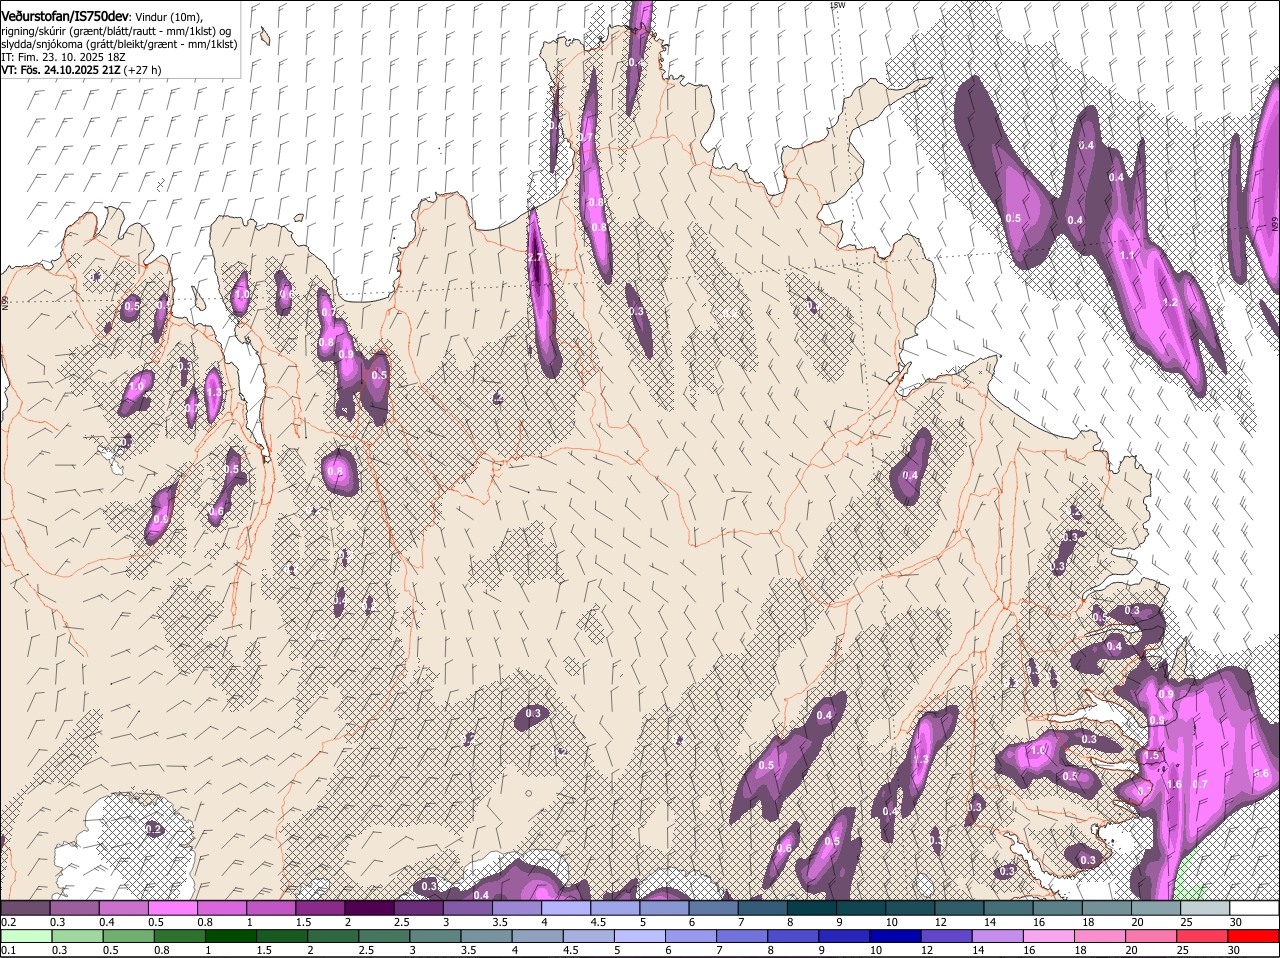Viewport: 1280px width, 958px height.
Task: Select bottom legend blue swatch starting at 8
Action: tap(793, 936)
